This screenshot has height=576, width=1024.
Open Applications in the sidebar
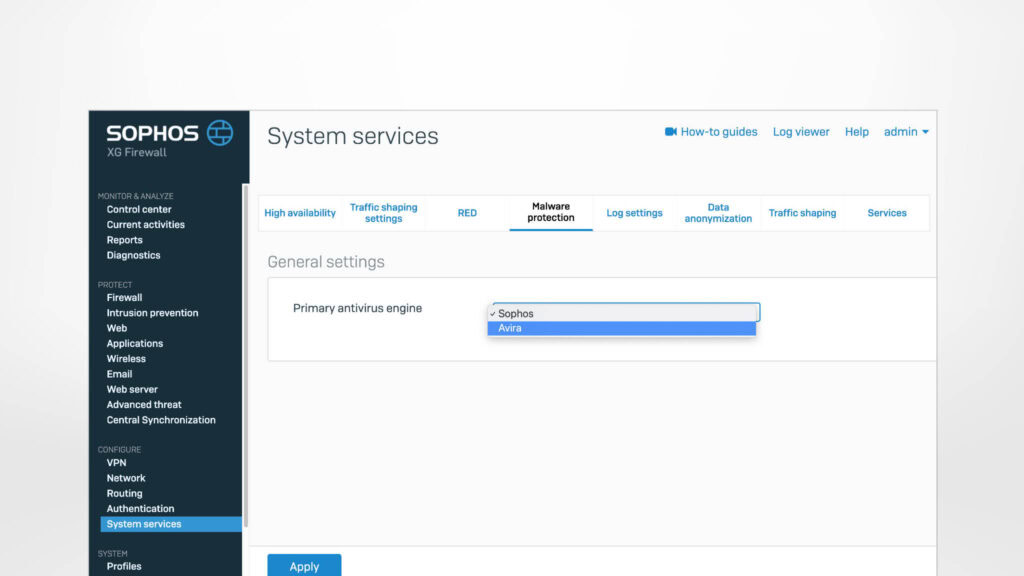(135, 344)
